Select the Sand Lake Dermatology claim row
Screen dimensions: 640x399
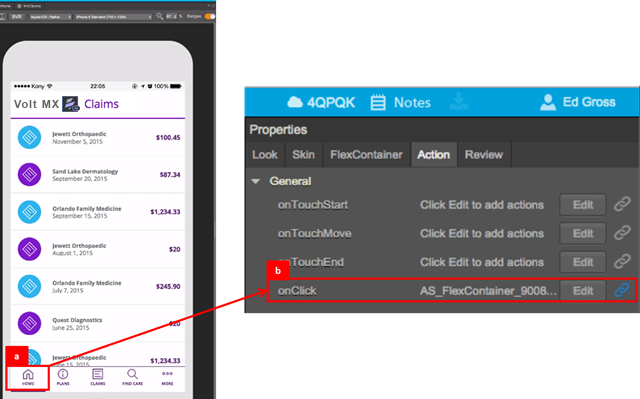(x=98, y=175)
